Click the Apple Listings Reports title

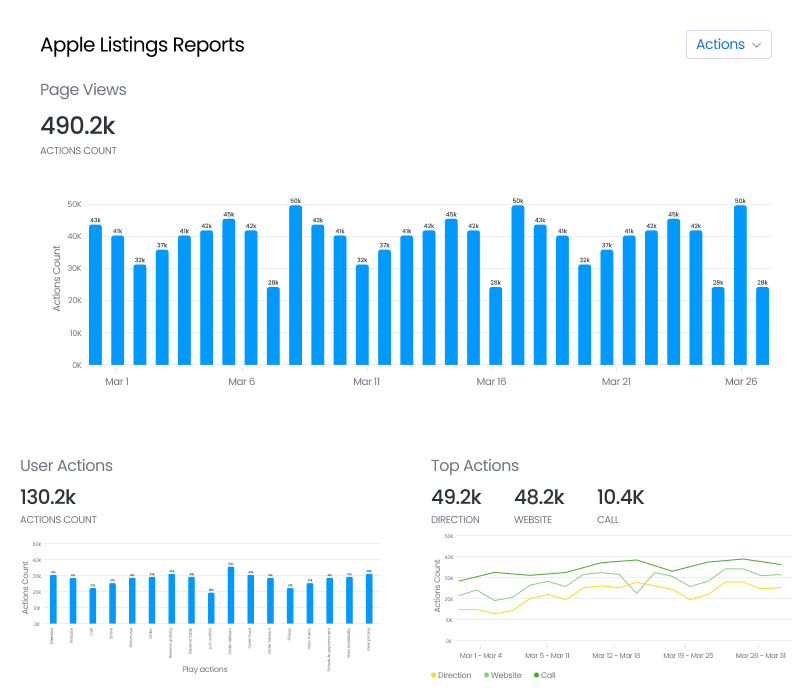[142, 45]
